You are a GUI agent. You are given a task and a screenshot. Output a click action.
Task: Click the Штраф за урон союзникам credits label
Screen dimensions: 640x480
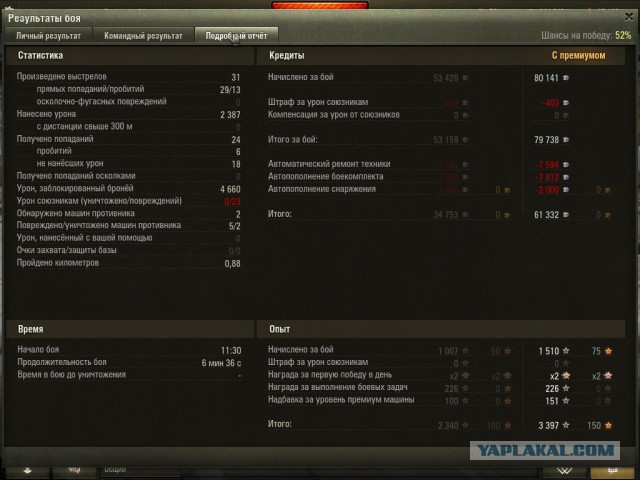pos(318,102)
